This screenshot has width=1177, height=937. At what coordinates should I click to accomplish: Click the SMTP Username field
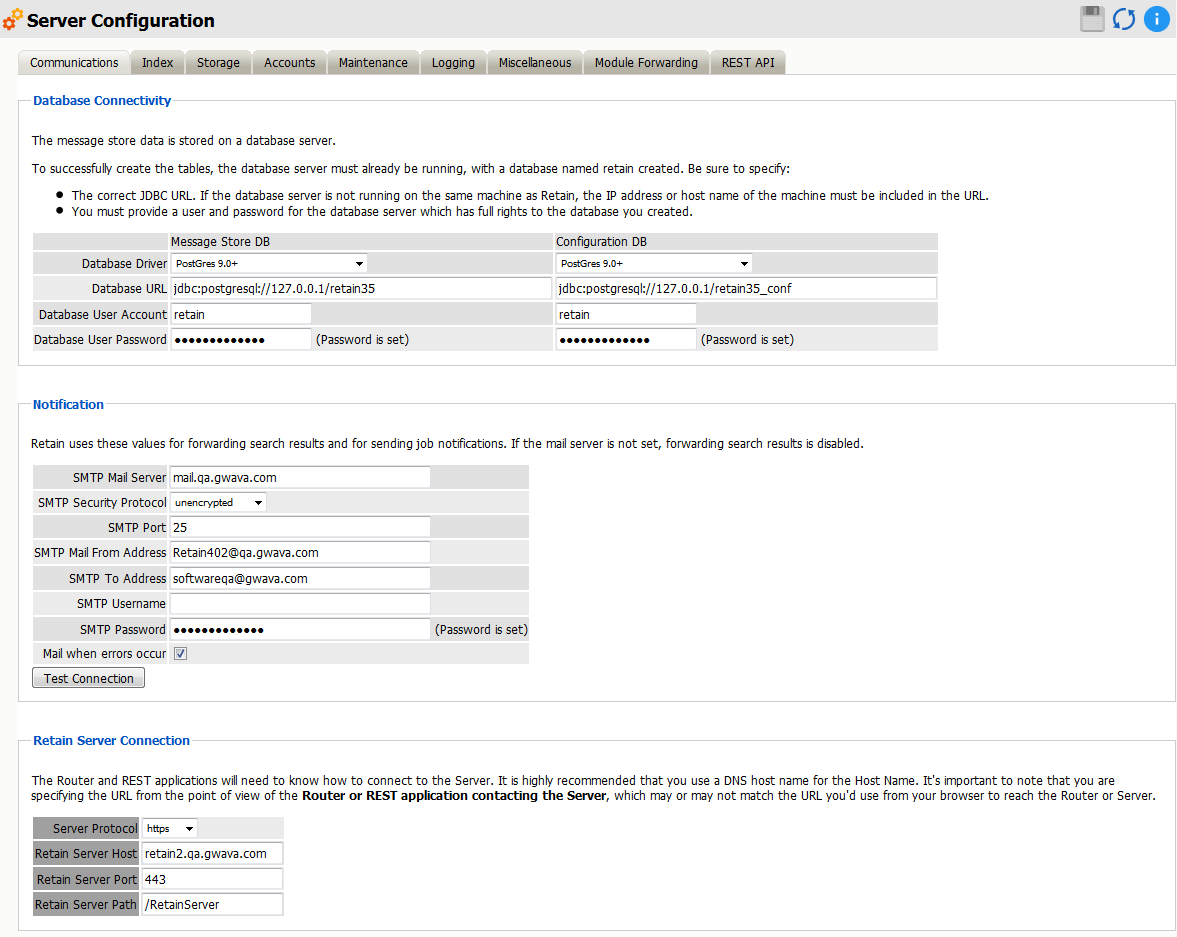click(x=300, y=604)
